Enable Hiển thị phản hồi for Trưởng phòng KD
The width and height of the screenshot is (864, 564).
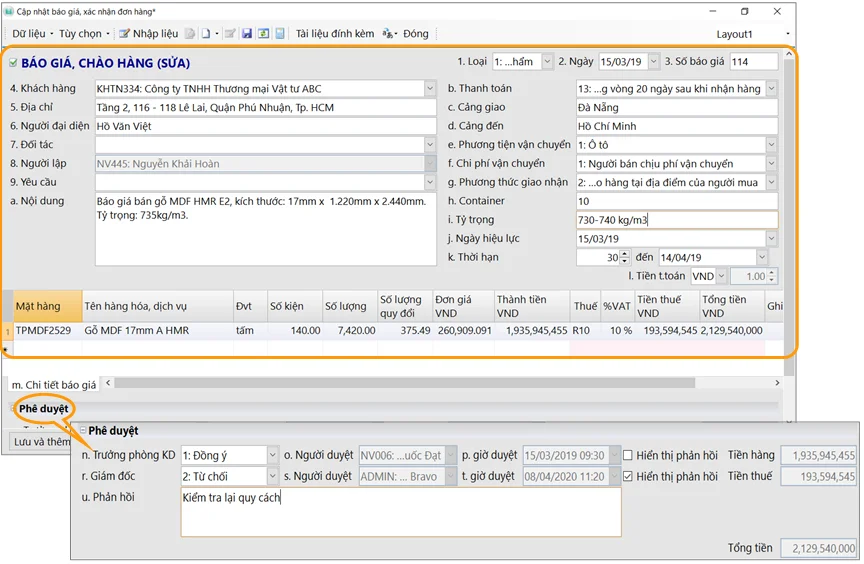point(627,456)
